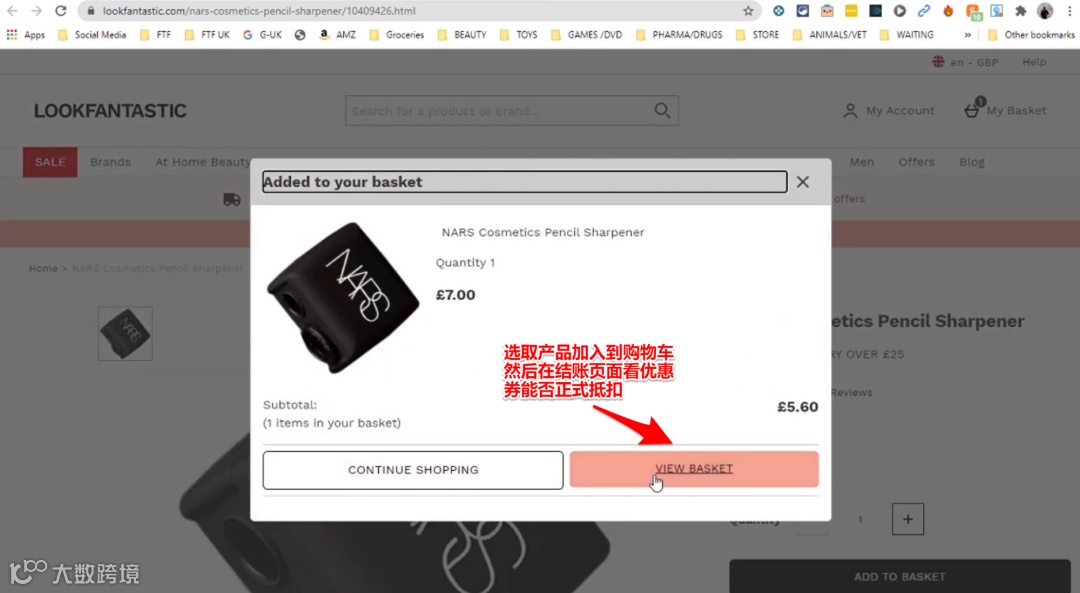Go back with the browser back arrow
Screen dimensions: 1080x593
tap(12, 11)
